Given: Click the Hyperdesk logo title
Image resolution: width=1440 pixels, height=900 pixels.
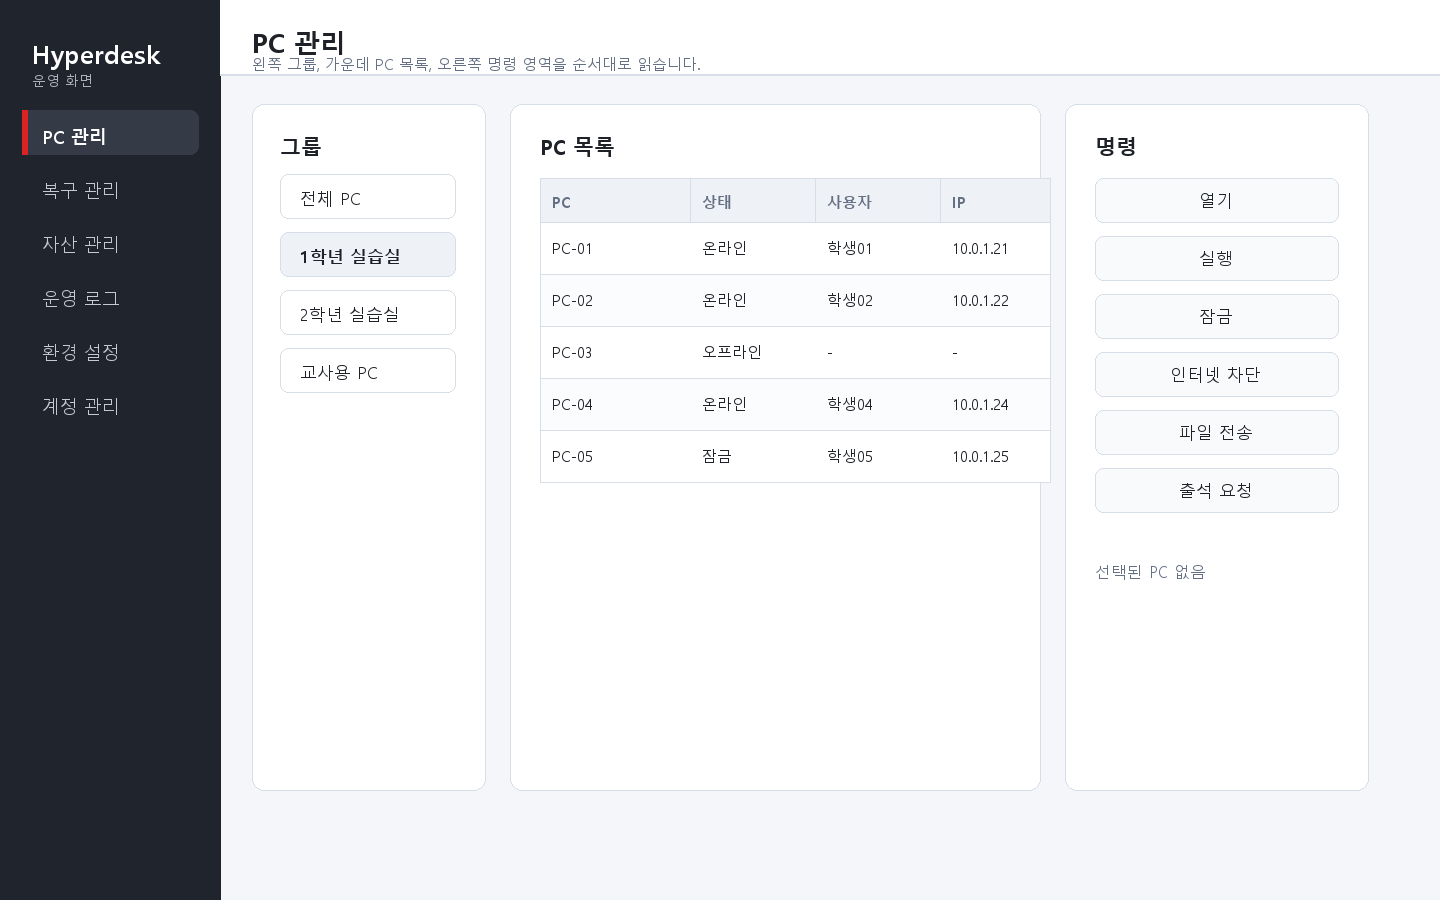Looking at the screenshot, I should (96, 55).
